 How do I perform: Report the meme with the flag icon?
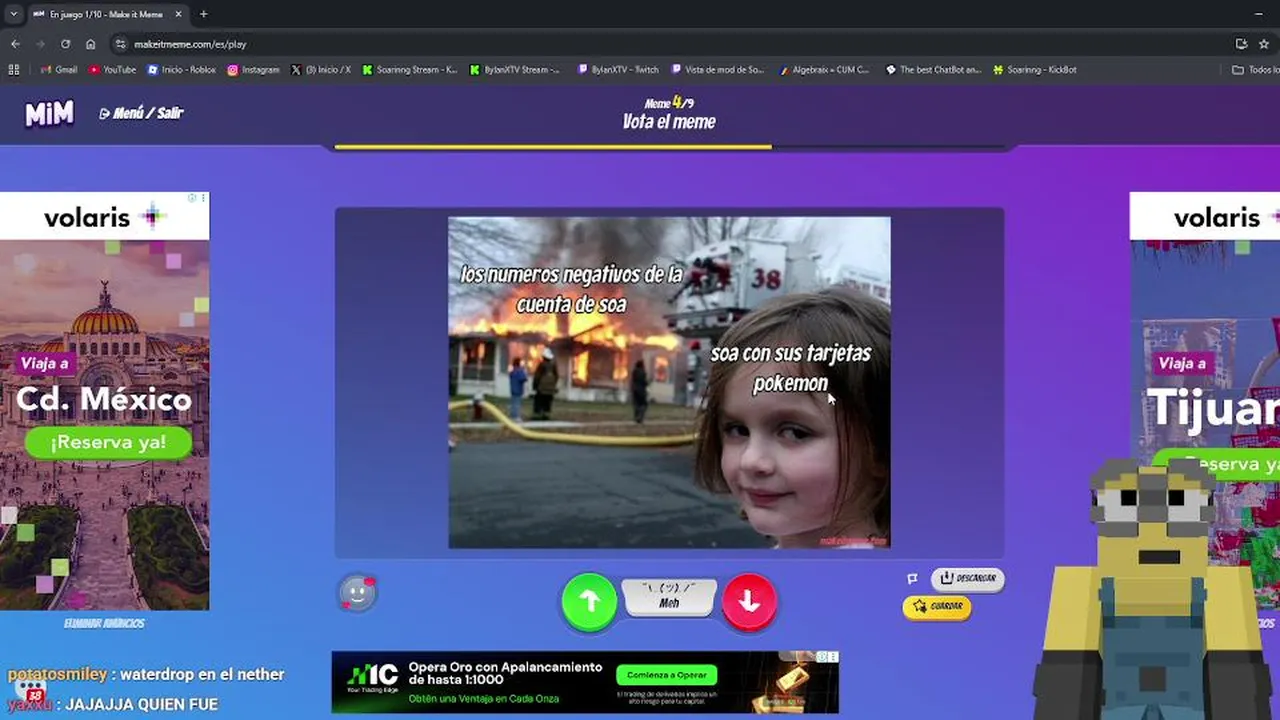tap(912, 578)
